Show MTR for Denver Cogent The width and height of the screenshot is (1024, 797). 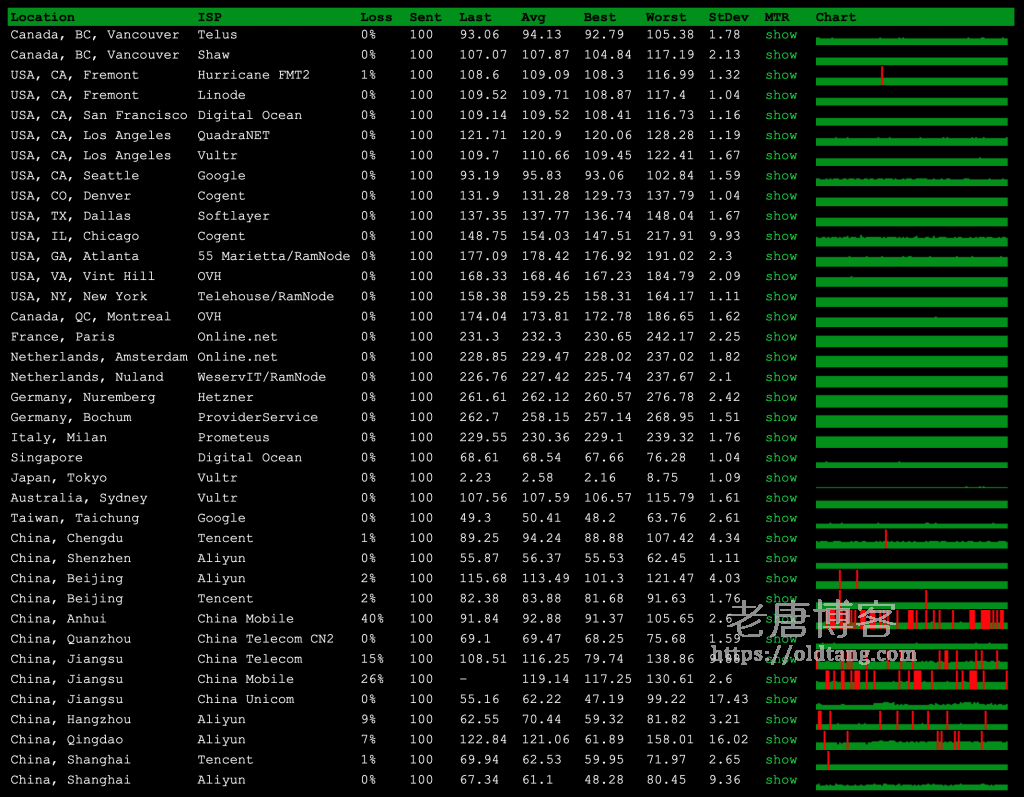[x=781, y=196]
